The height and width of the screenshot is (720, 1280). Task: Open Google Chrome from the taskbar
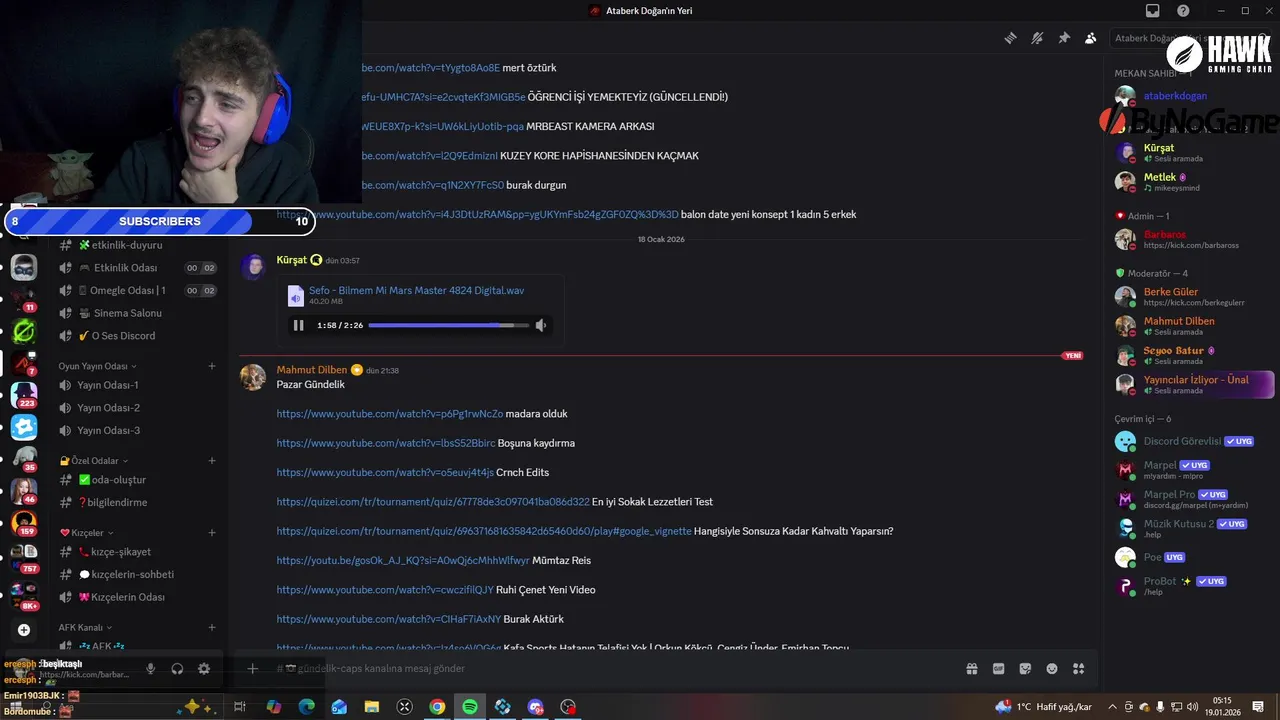437,707
